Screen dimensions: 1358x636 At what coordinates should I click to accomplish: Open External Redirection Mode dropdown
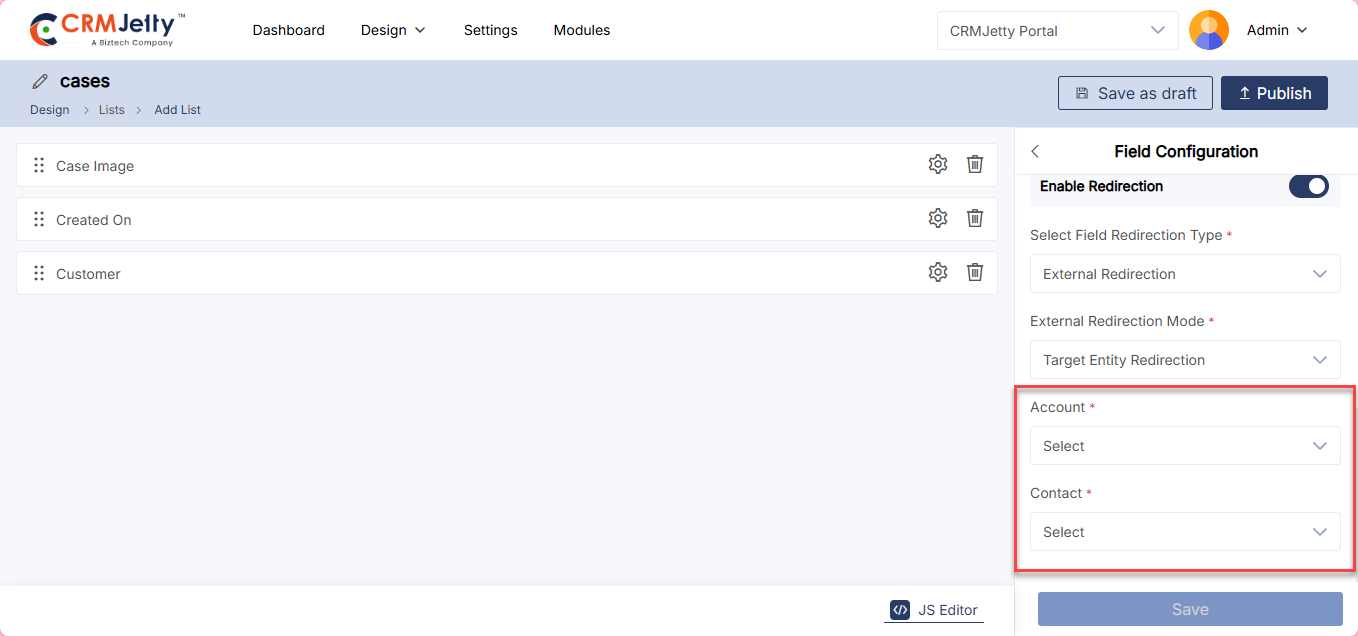[1184, 360]
